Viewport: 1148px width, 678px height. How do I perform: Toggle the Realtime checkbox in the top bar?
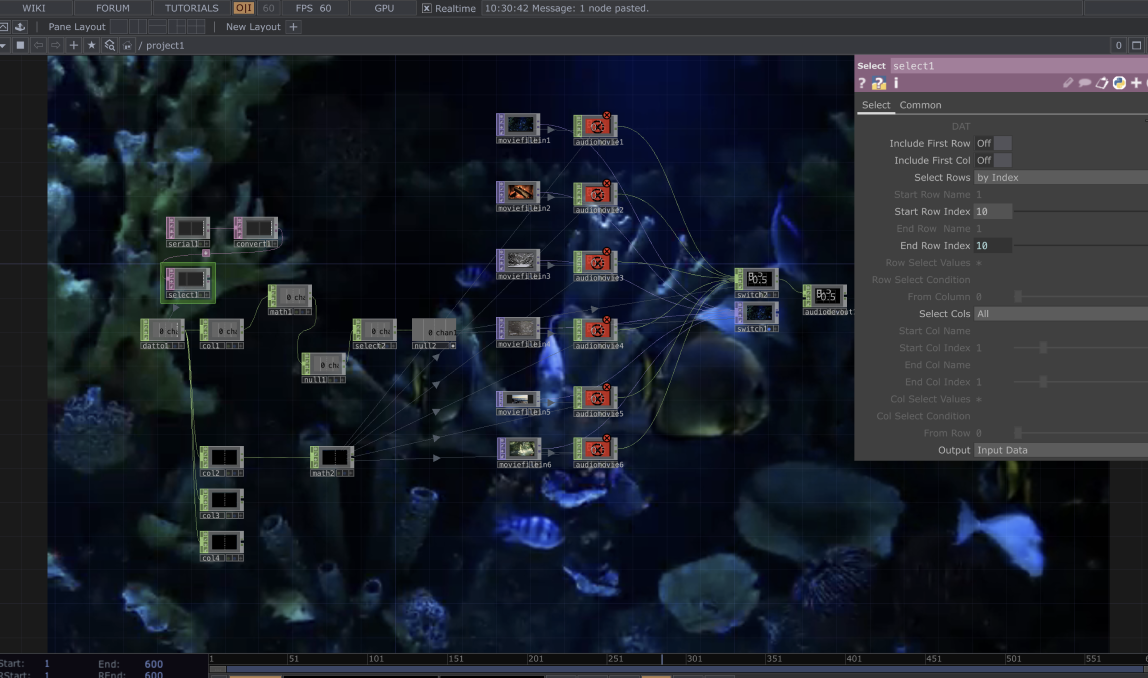425,8
